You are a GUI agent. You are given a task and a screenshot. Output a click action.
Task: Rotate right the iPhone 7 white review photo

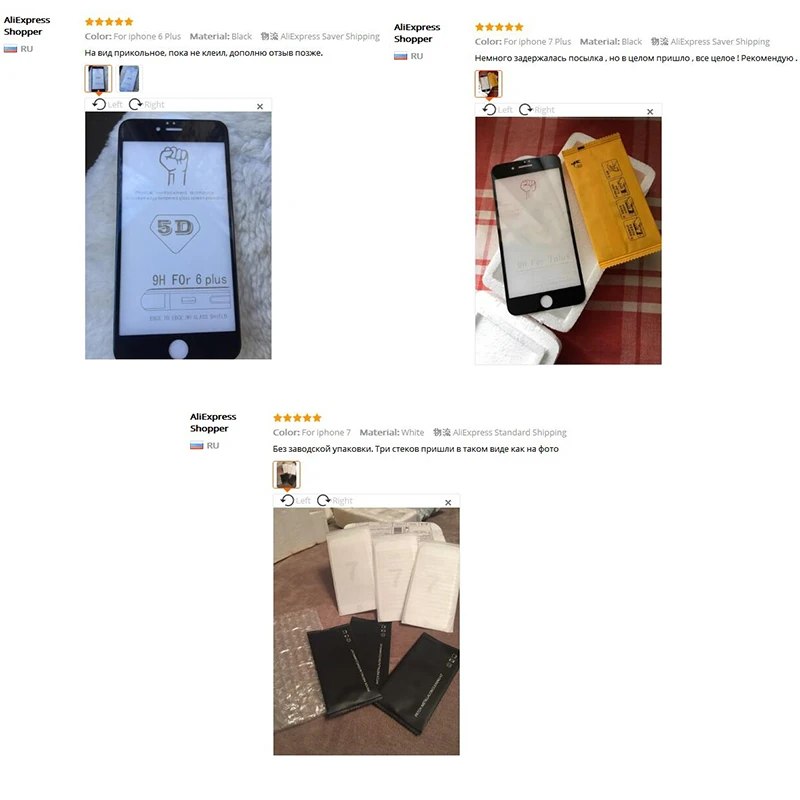[335, 501]
